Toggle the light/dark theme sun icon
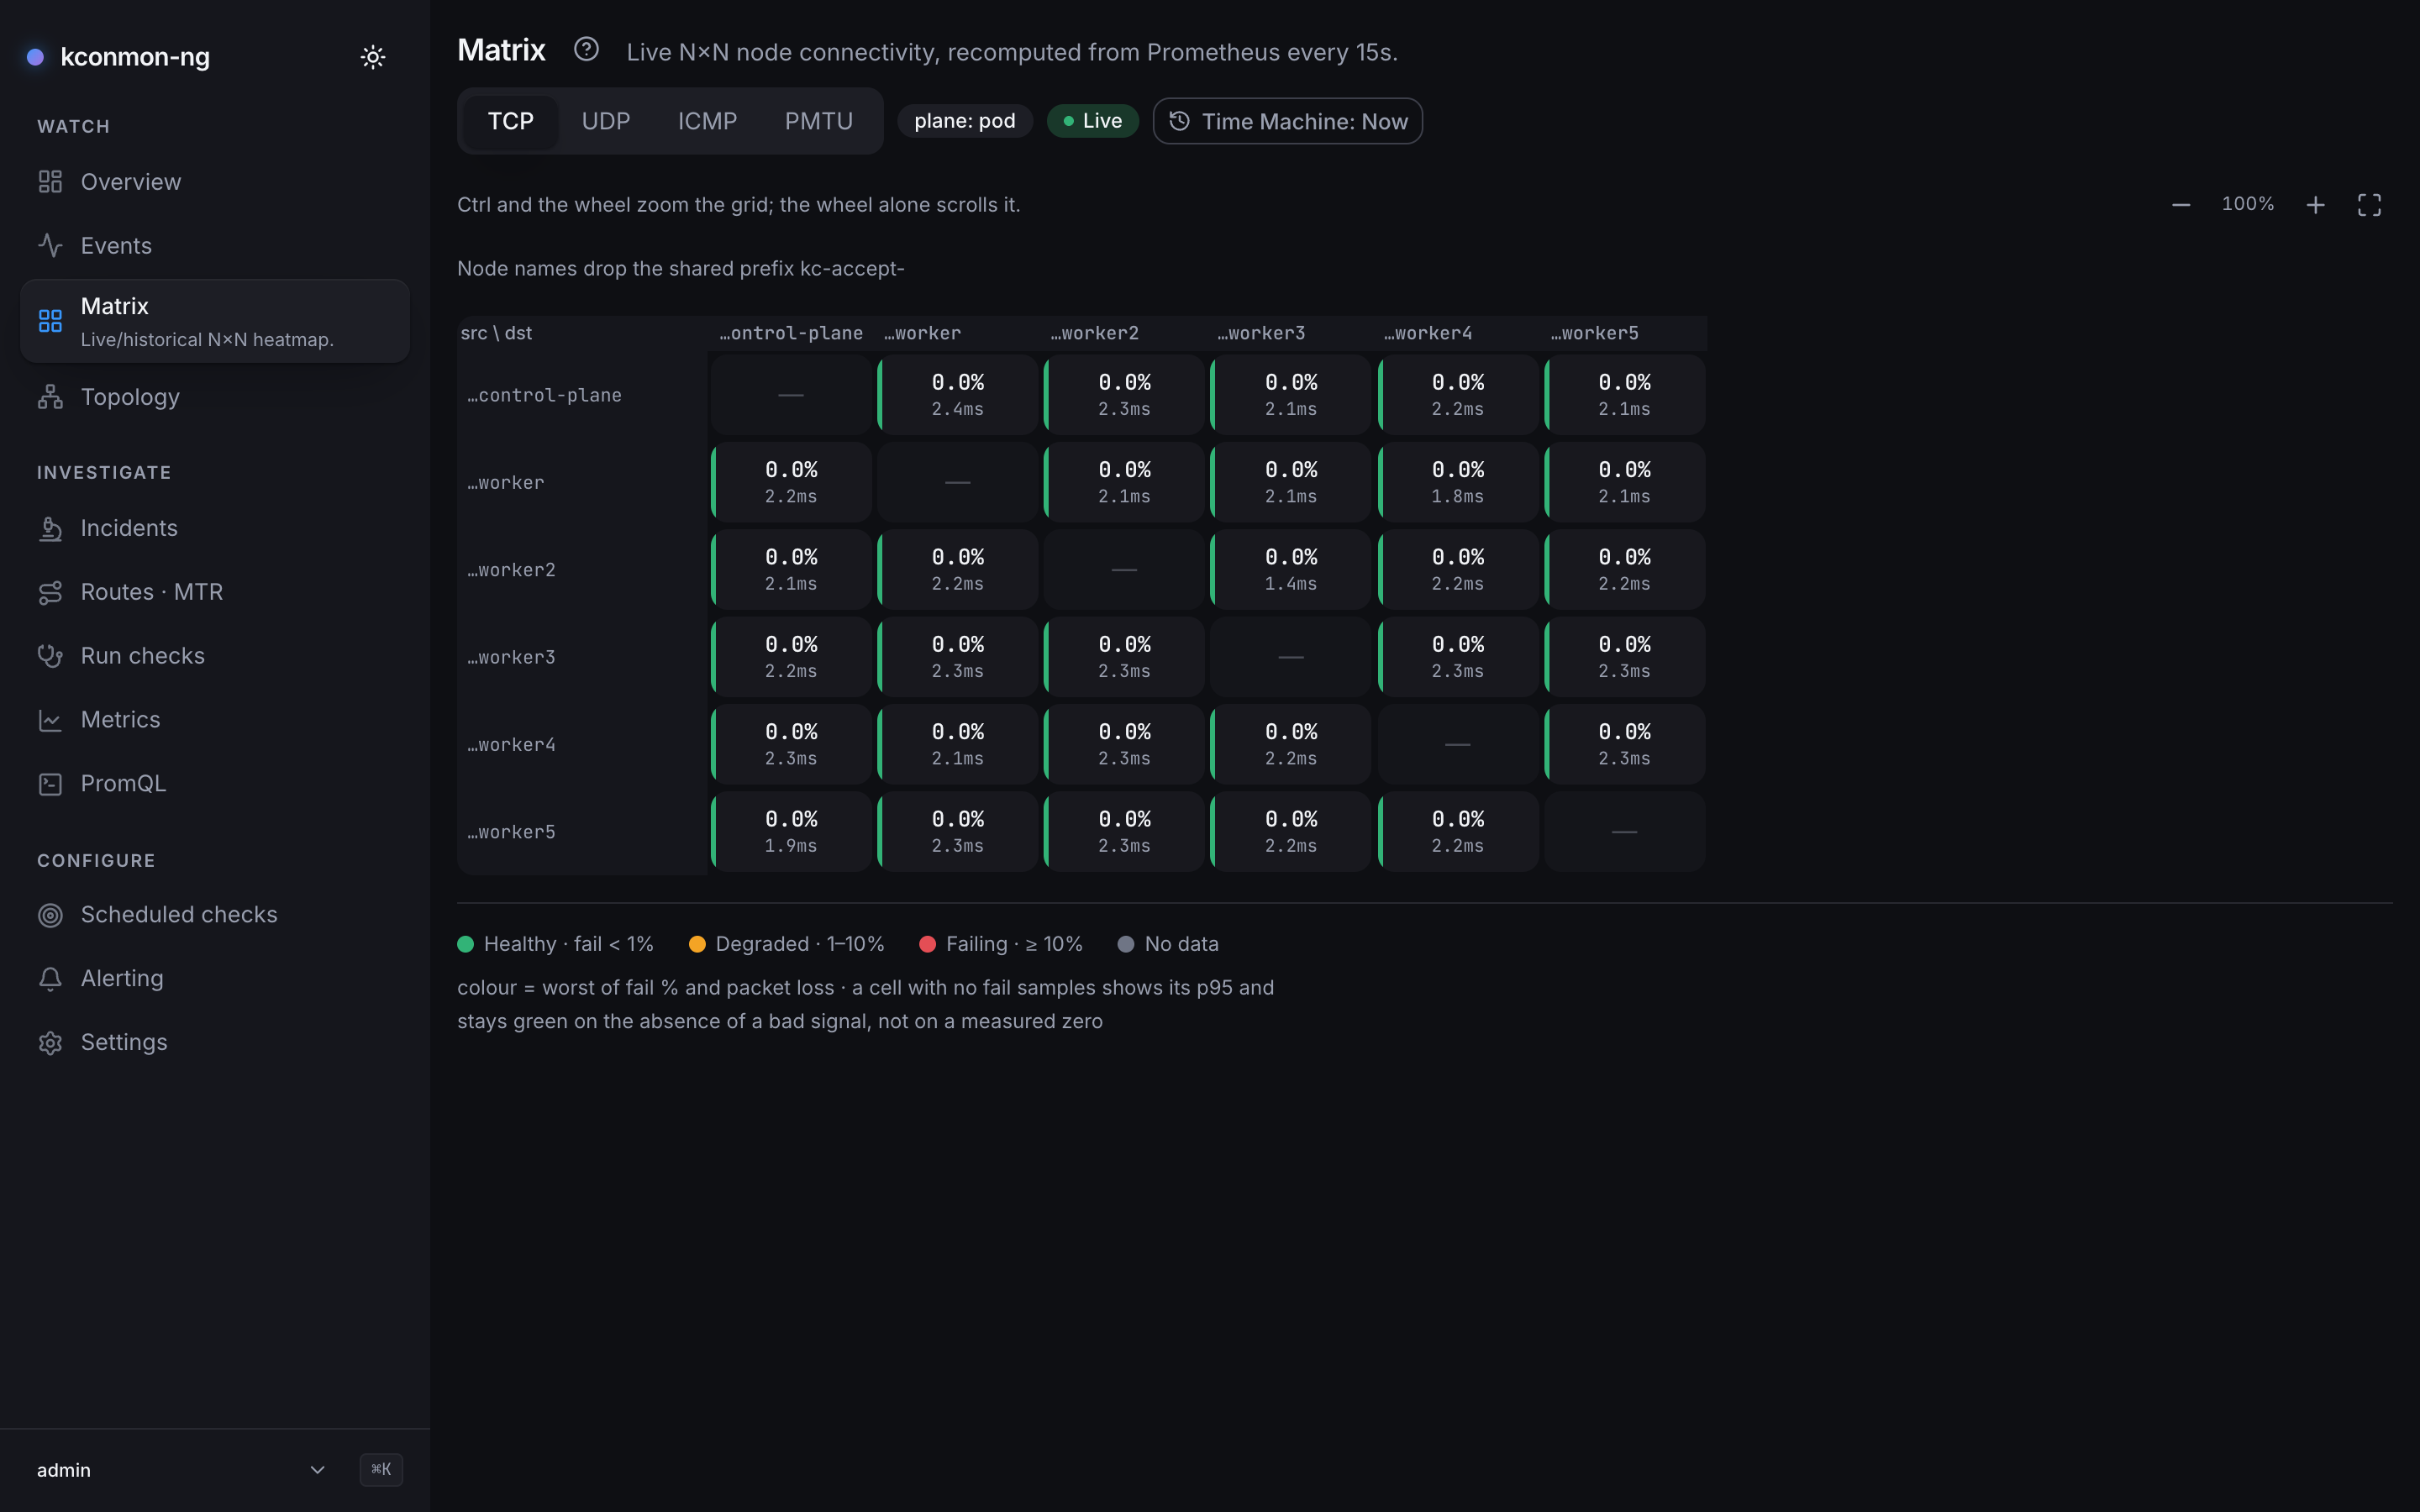This screenshot has height=1512, width=2420. (x=373, y=57)
